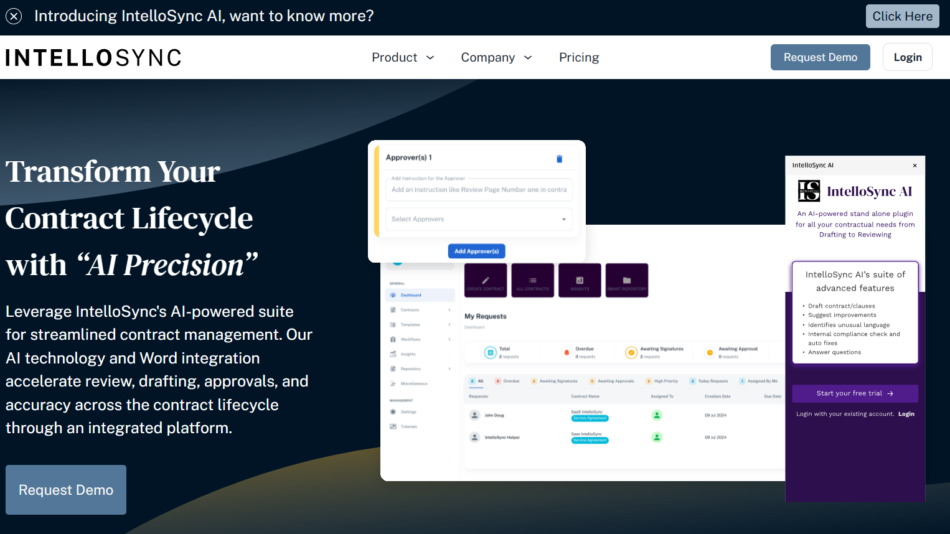Open the Pricing page from the navigation

click(x=579, y=57)
